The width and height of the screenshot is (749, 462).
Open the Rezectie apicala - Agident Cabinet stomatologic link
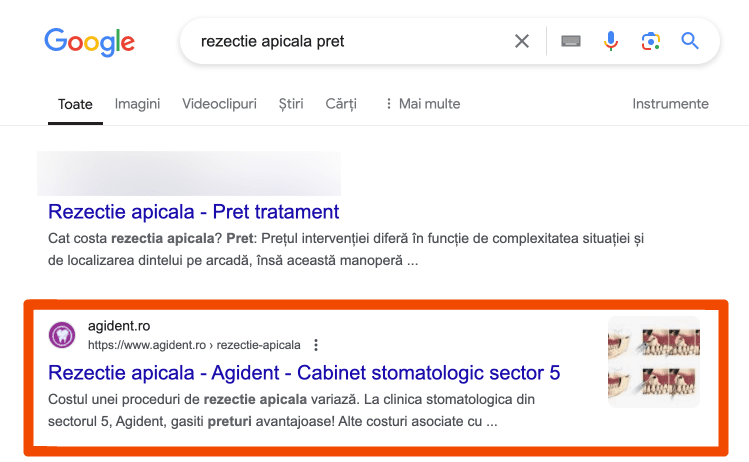tap(304, 373)
